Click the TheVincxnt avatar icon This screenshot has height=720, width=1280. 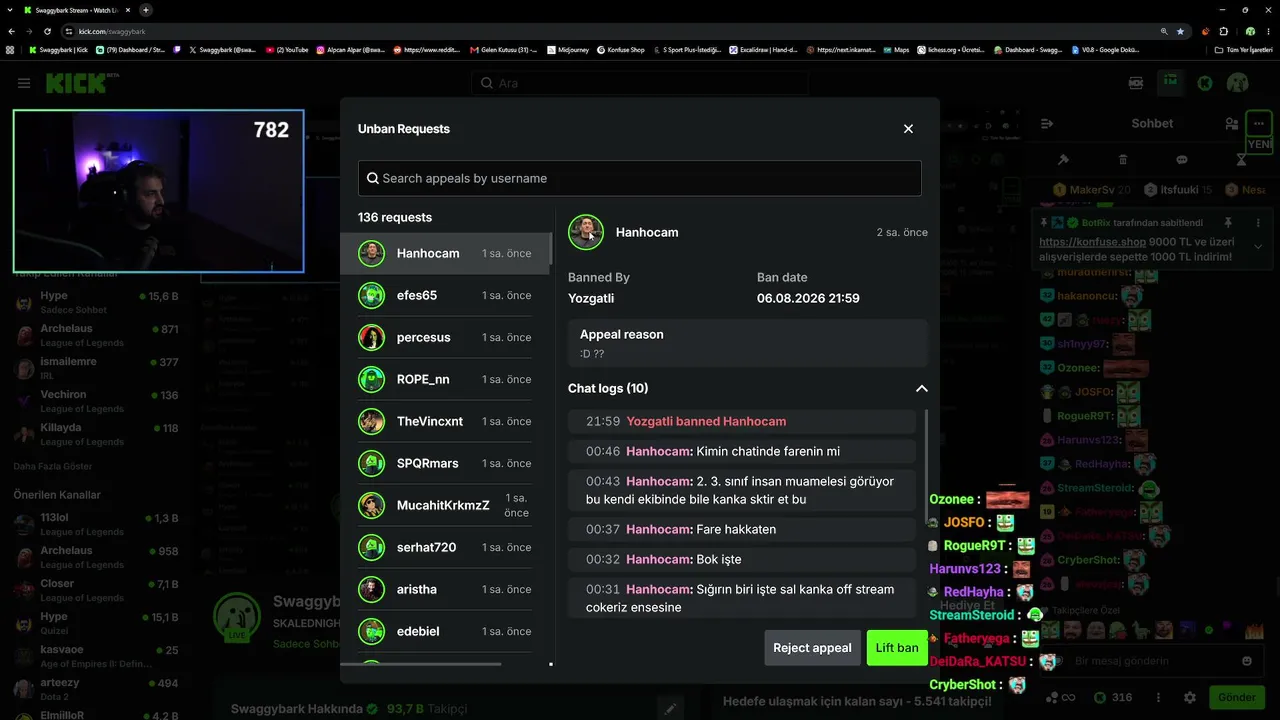click(371, 422)
